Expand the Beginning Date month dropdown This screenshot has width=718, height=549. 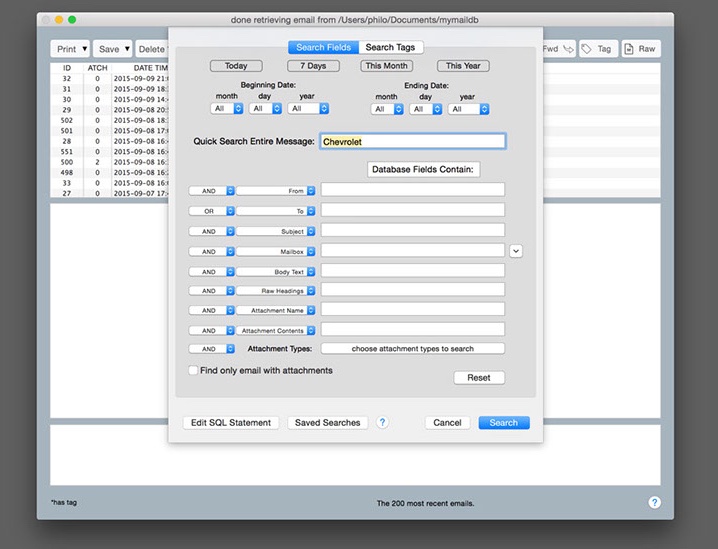(227, 109)
